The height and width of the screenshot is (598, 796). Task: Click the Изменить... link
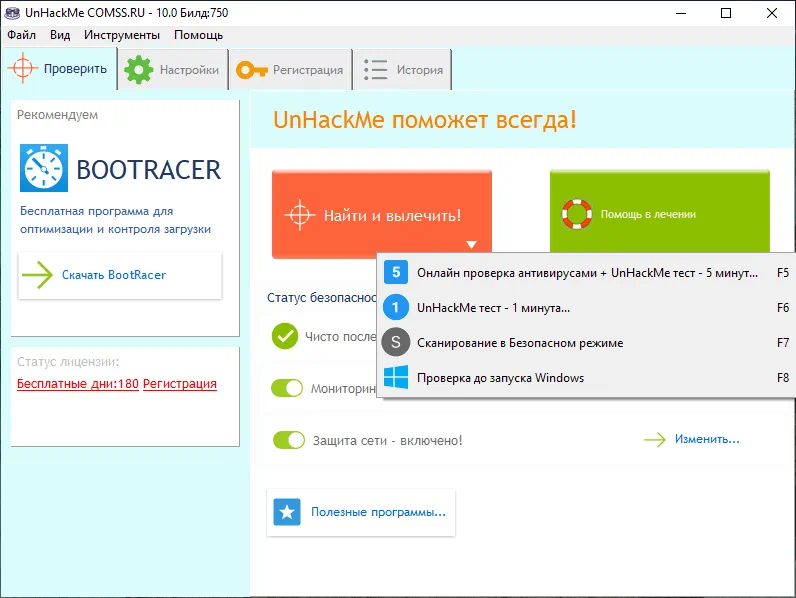coord(707,439)
